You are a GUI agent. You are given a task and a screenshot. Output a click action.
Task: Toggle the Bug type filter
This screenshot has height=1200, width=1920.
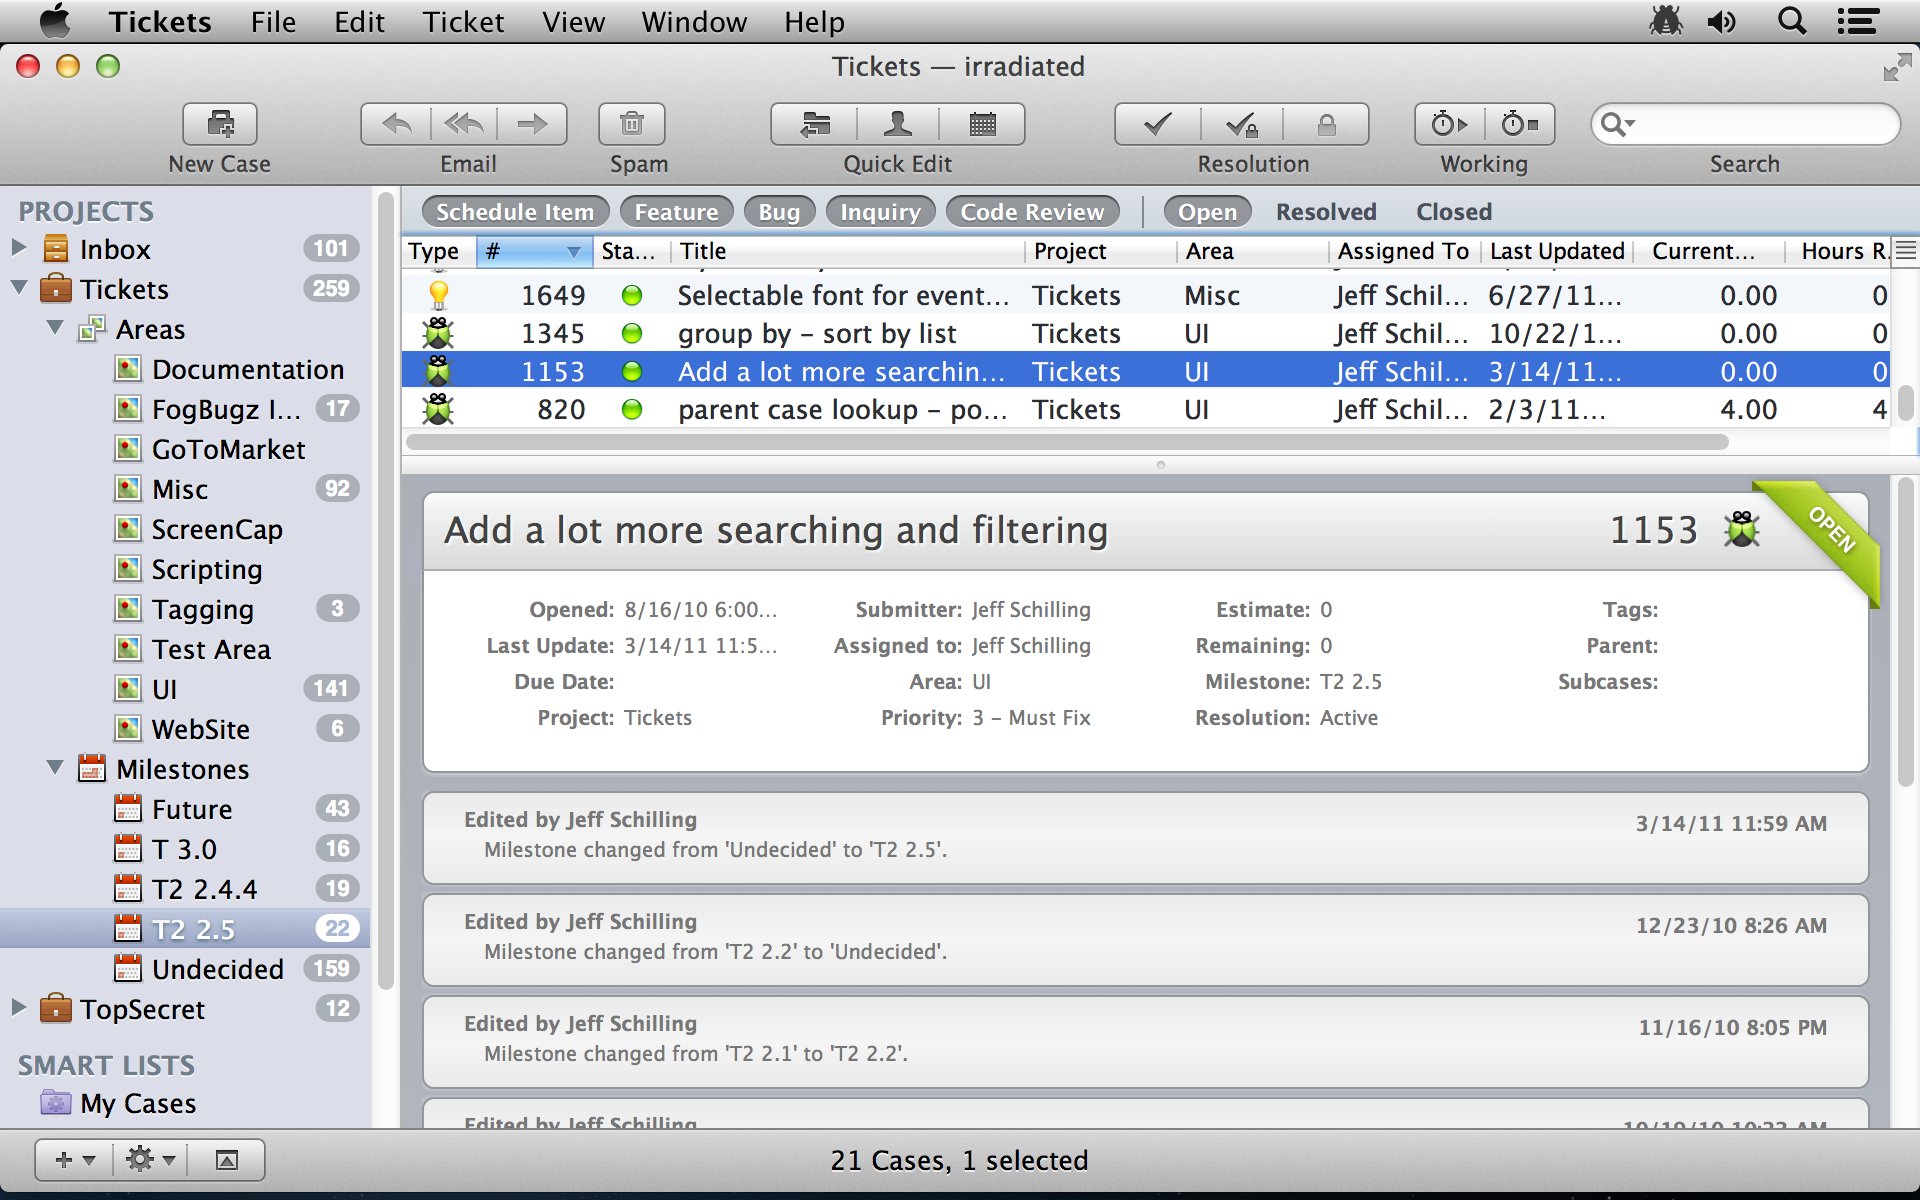point(779,212)
